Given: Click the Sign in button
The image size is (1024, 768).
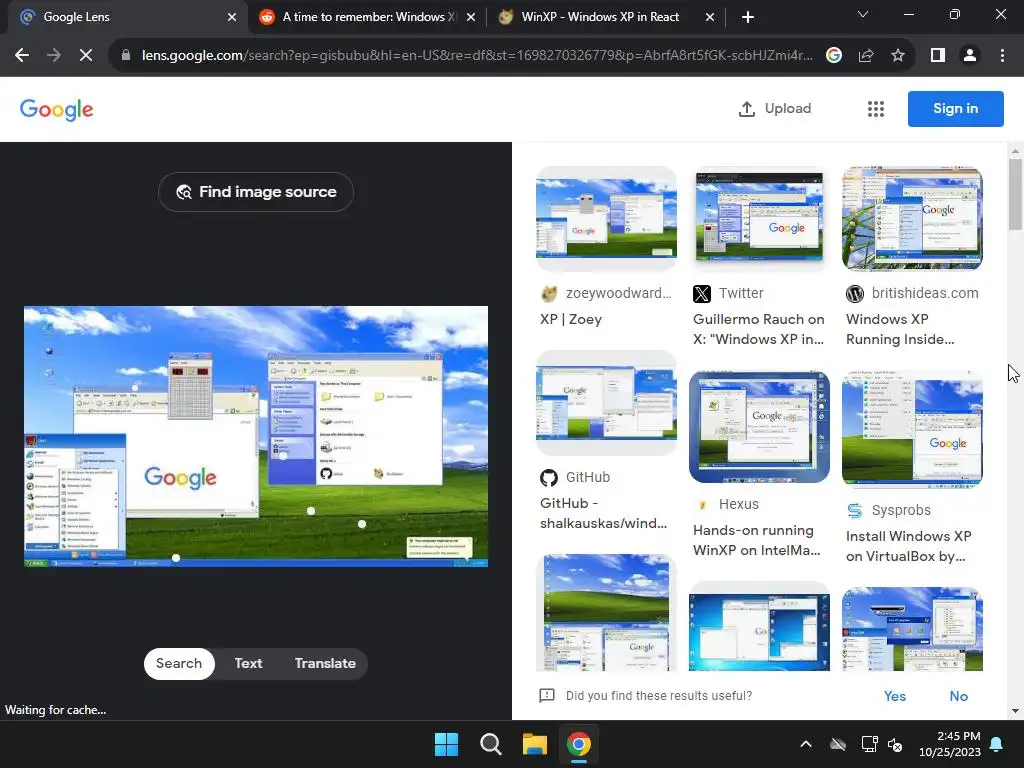Looking at the screenshot, I should coord(955,109).
